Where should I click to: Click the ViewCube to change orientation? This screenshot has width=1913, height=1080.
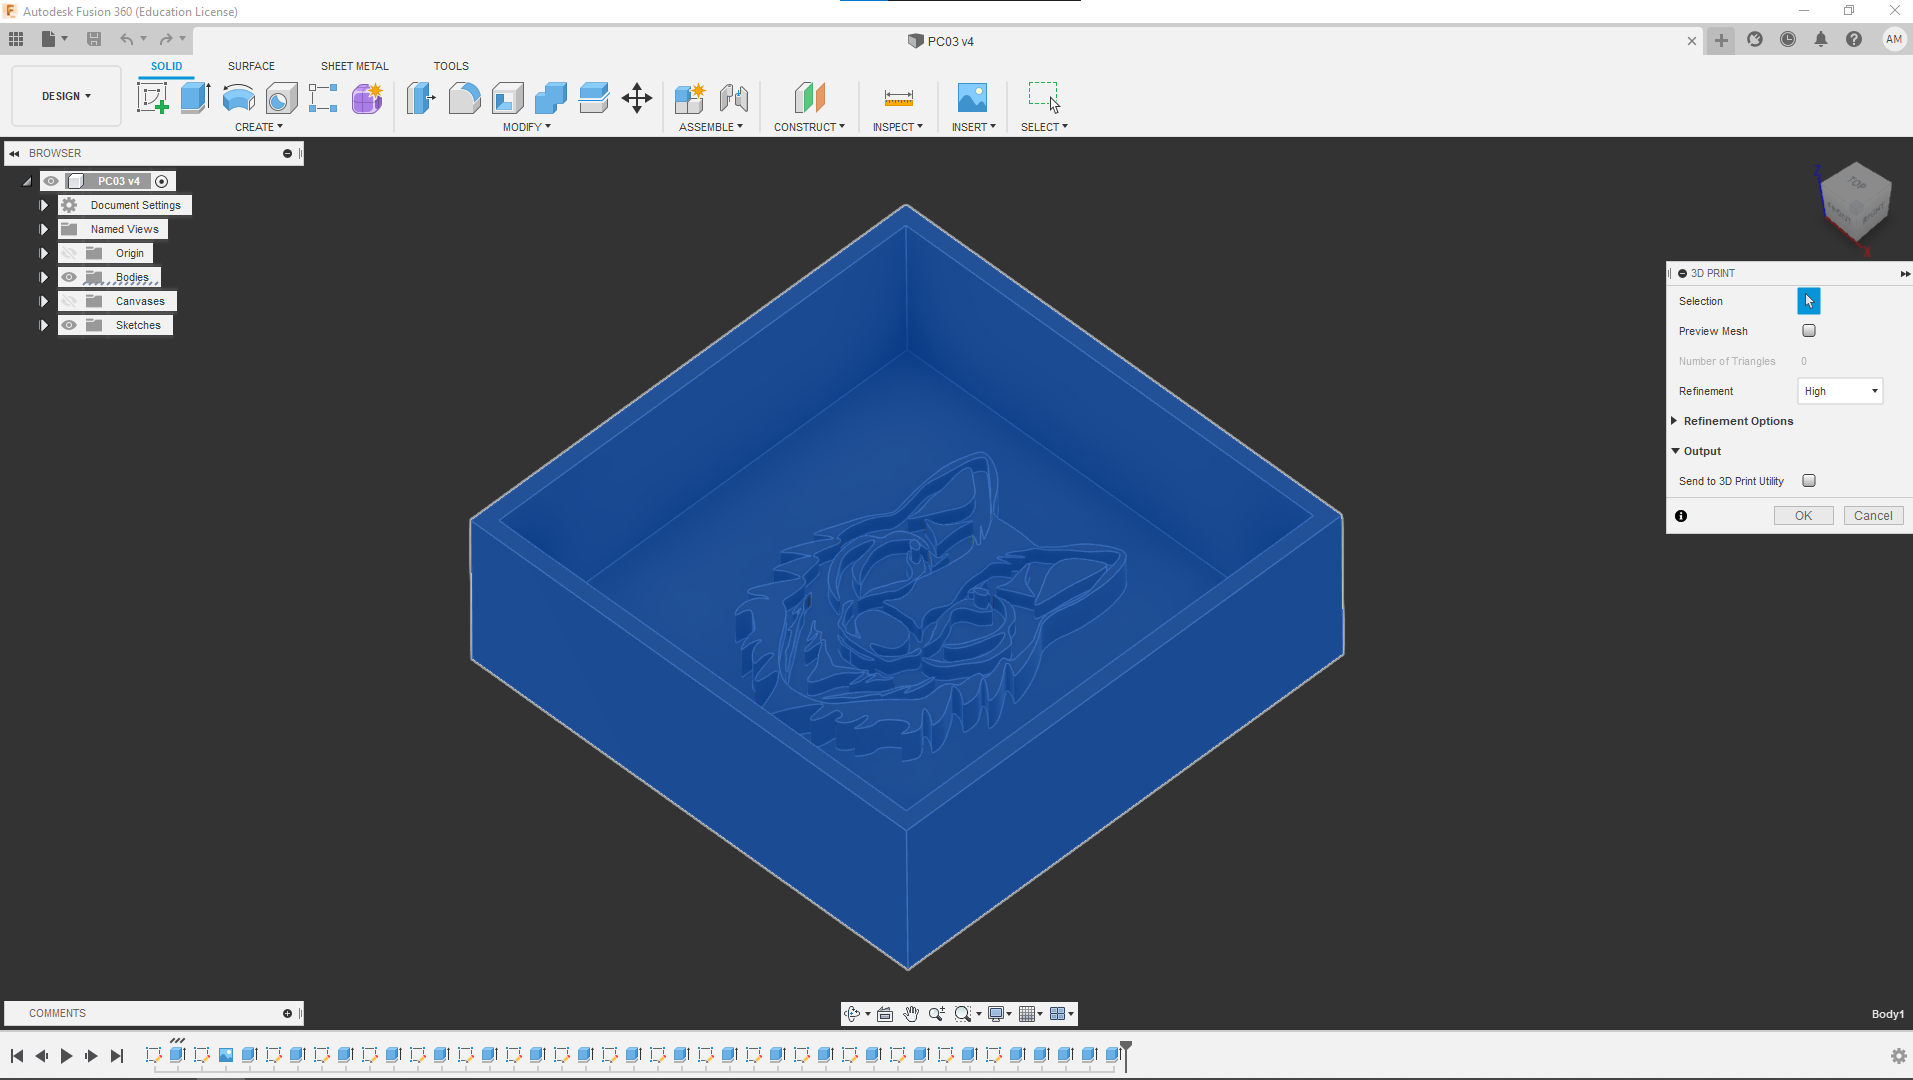coord(1856,202)
